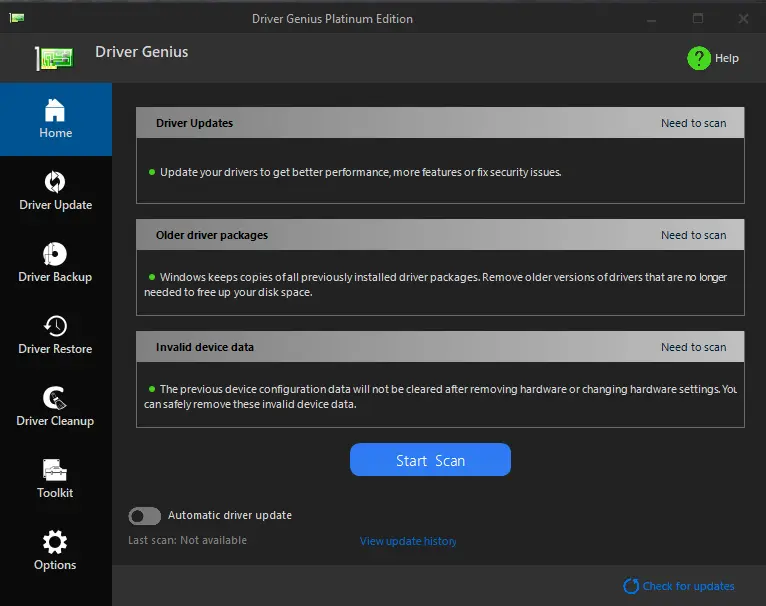Enable the Automatic driver update toggle

pyautogui.click(x=145, y=516)
